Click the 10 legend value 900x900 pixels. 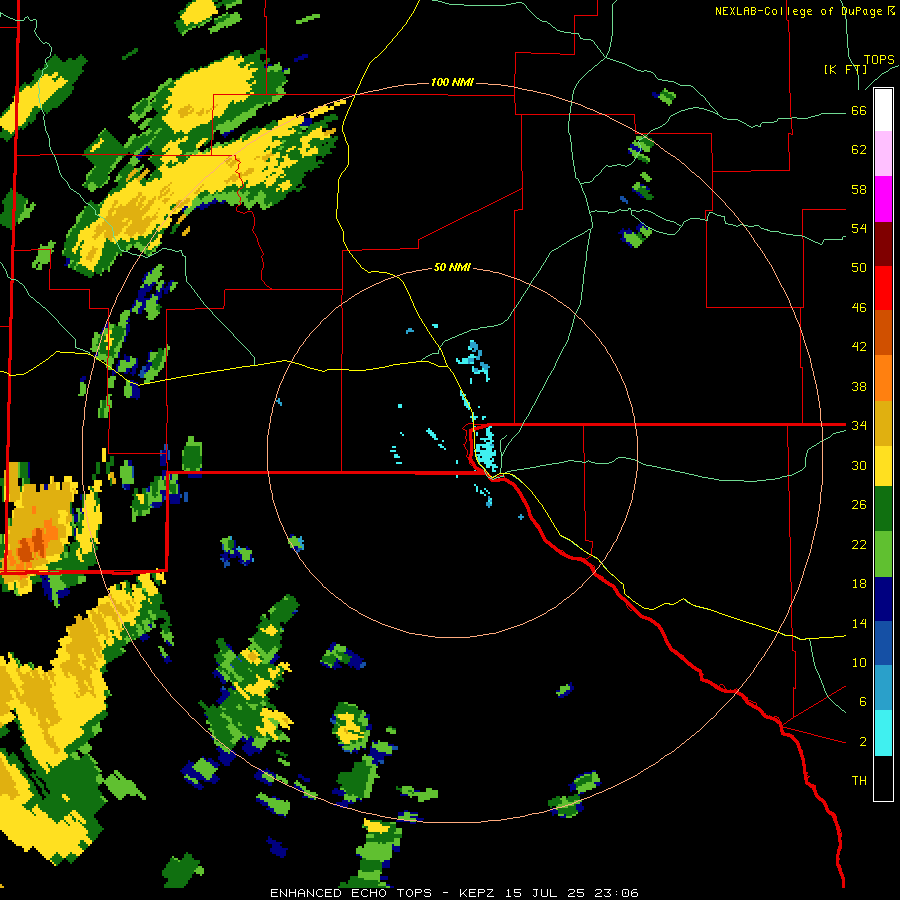[x=859, y=662]
